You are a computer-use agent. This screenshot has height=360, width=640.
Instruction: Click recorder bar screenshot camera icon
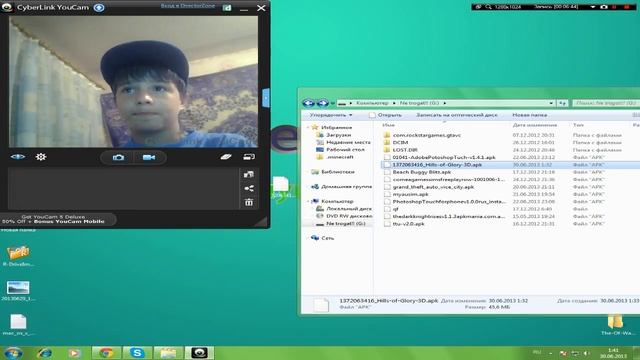(x=604, y=7)
